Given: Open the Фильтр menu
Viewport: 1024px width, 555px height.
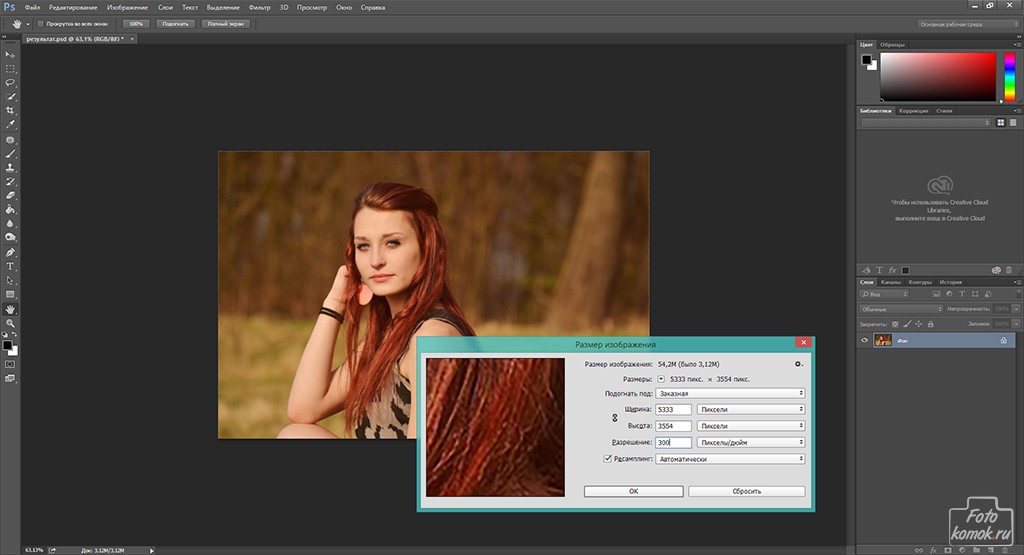Looking at the screenshot, I should pyautogui.click(x=259, y=7).
